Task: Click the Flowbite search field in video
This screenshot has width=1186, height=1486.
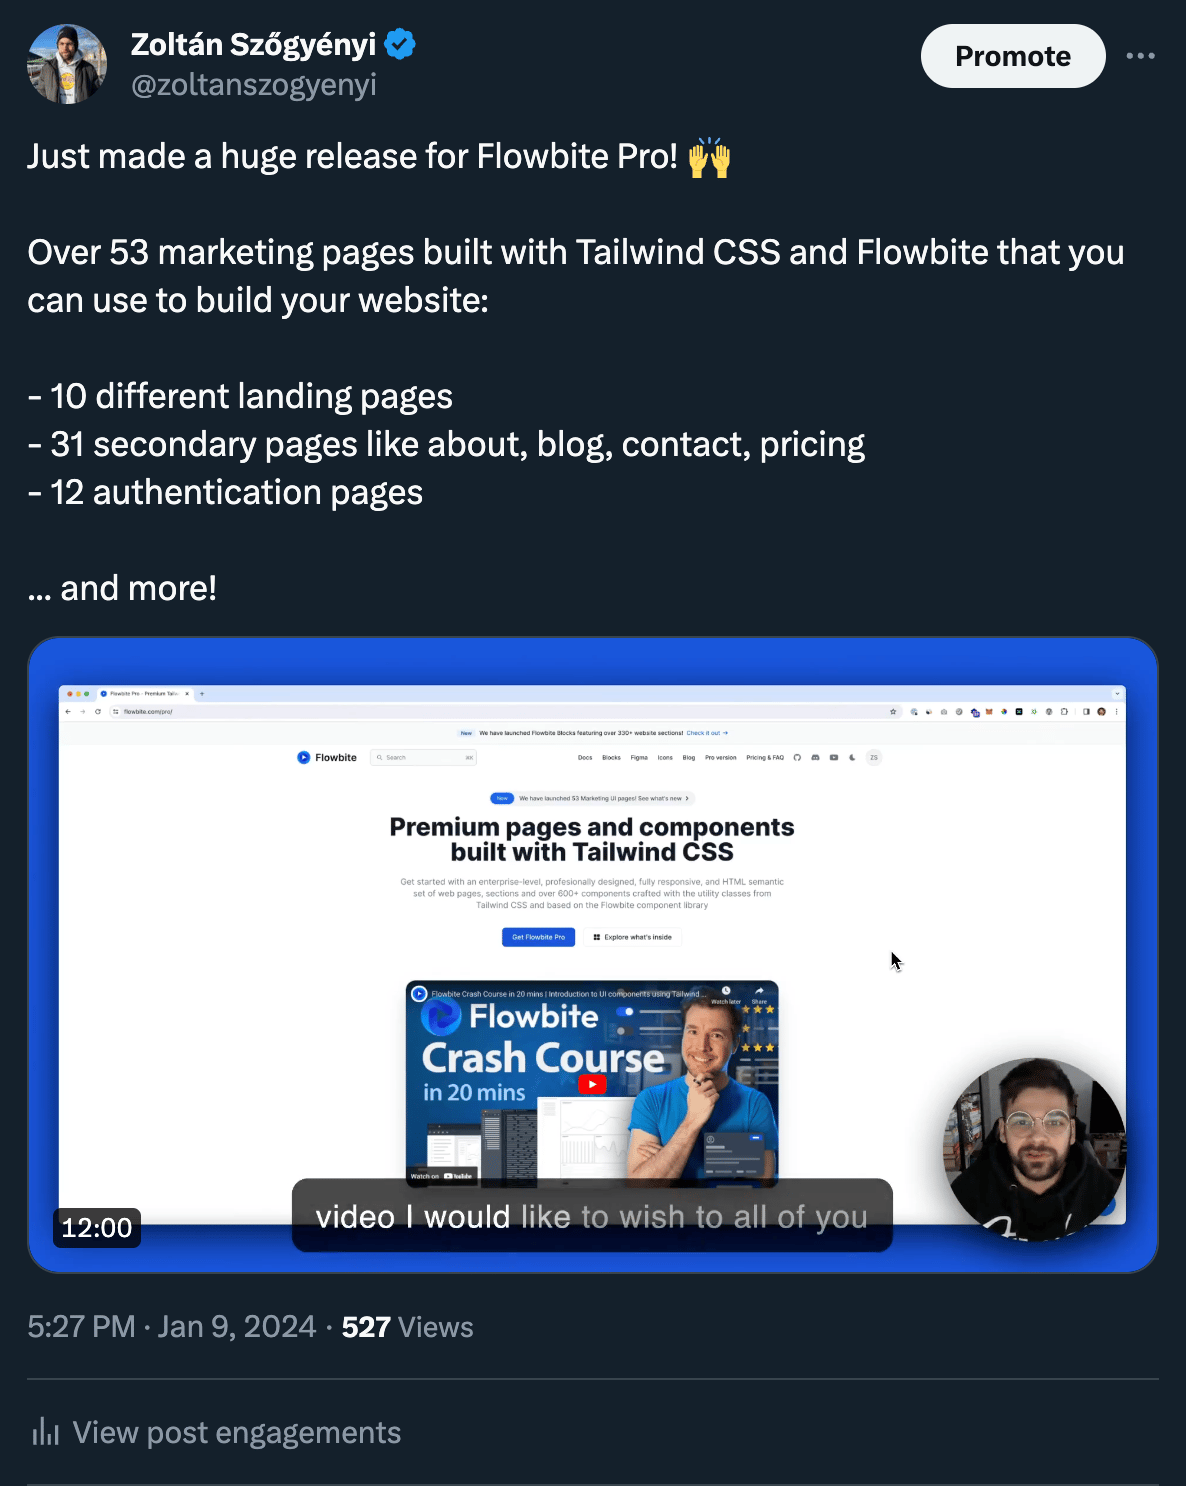Action: click(x=423, y=757)
